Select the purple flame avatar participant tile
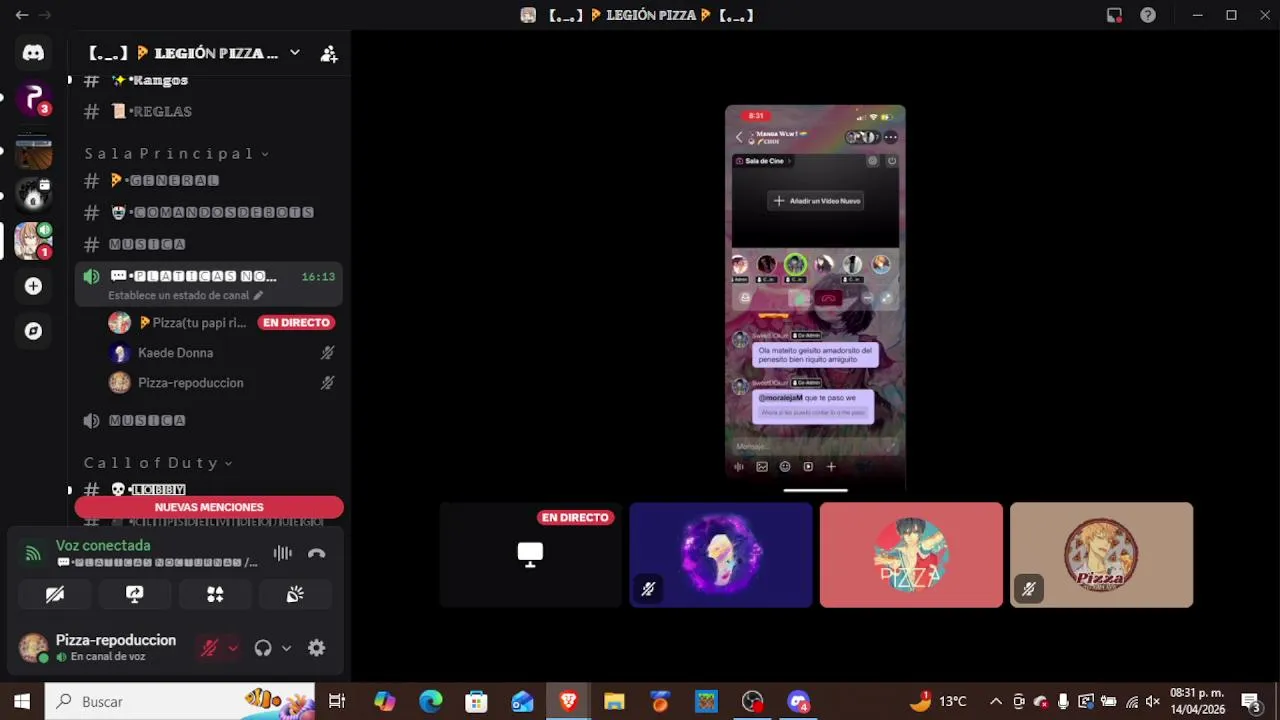Viewport: 1280px width, 720px height. (x=721, y=555)
